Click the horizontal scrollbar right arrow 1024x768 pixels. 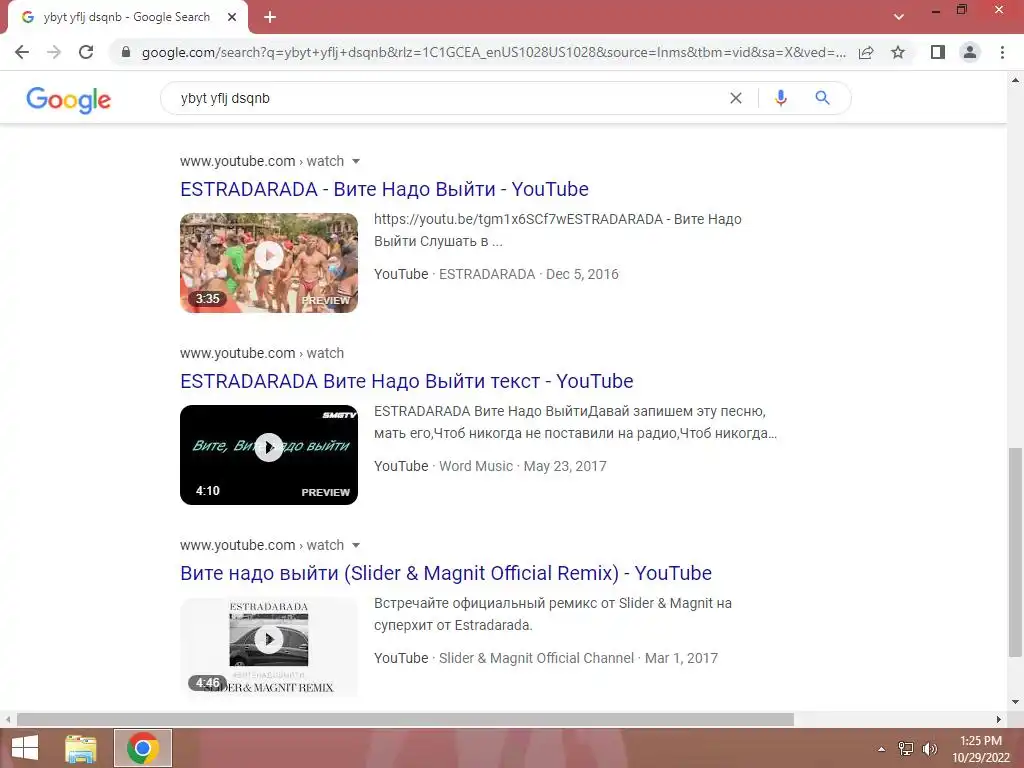tap(999, 719)
